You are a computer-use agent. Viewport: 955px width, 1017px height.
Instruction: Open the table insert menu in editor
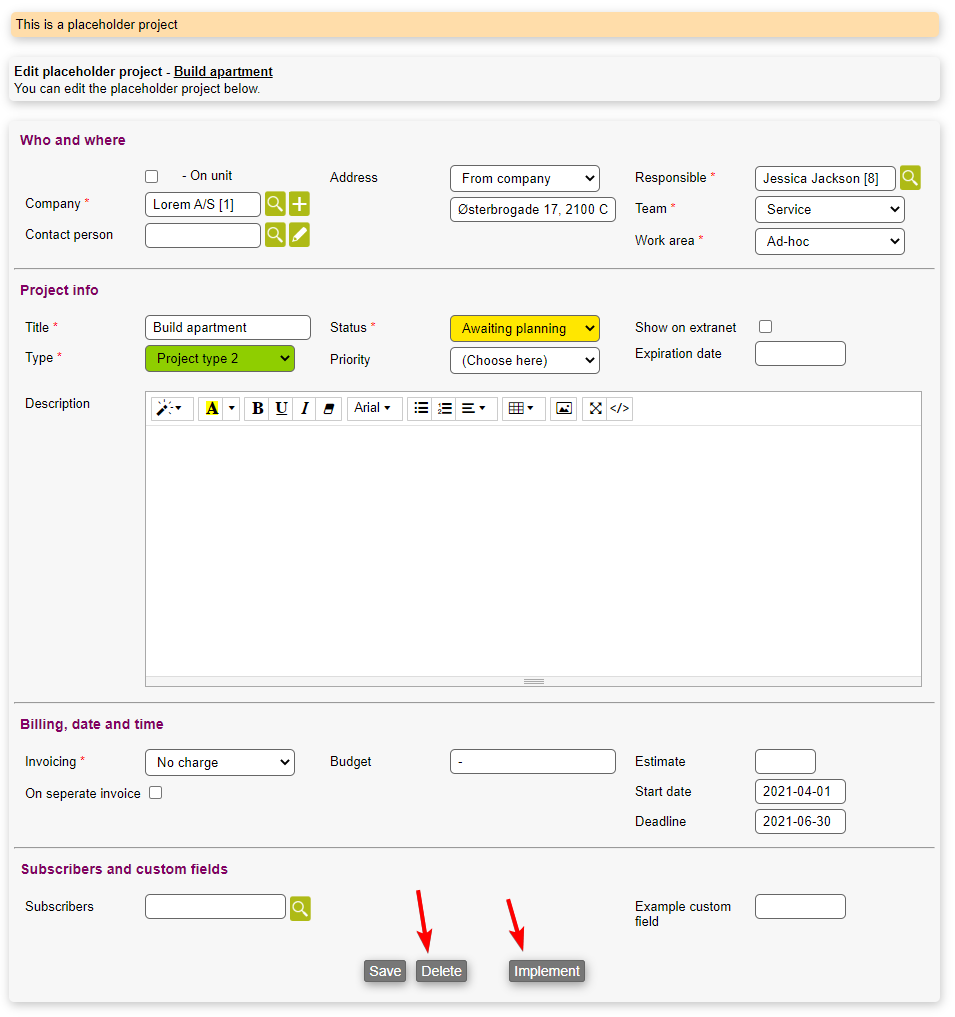pos(522,408)
